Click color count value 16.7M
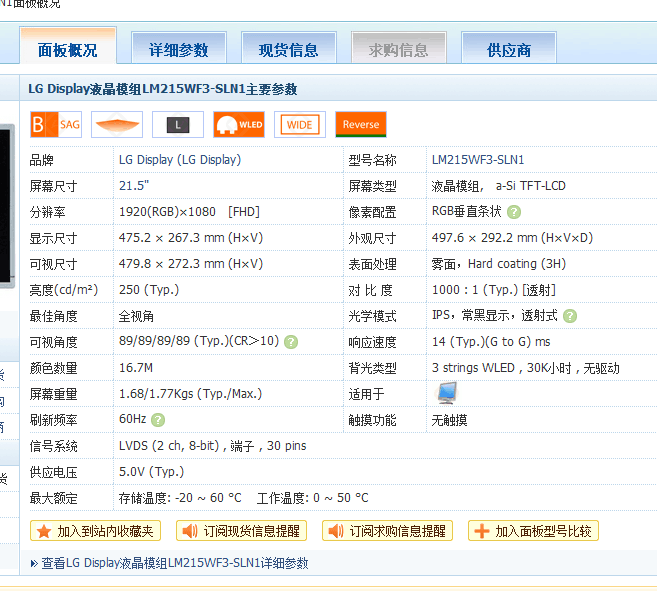 click(x=136, y=368)
